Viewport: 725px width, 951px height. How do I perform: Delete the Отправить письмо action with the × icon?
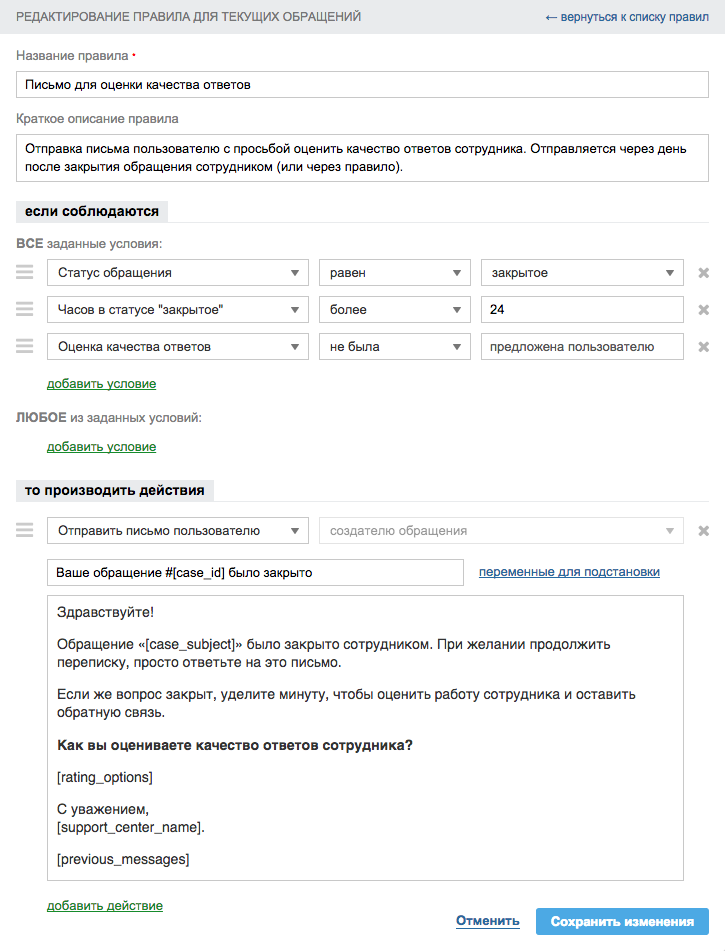pyautogui.click(x=703, y=531)
